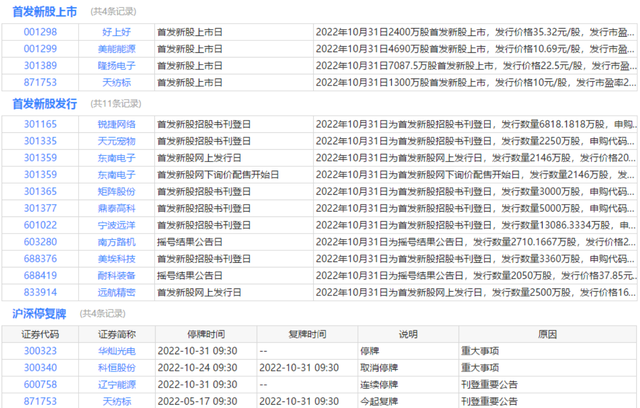
Task: Open stock code 301377 link
Action: click(x=40, y=208)
